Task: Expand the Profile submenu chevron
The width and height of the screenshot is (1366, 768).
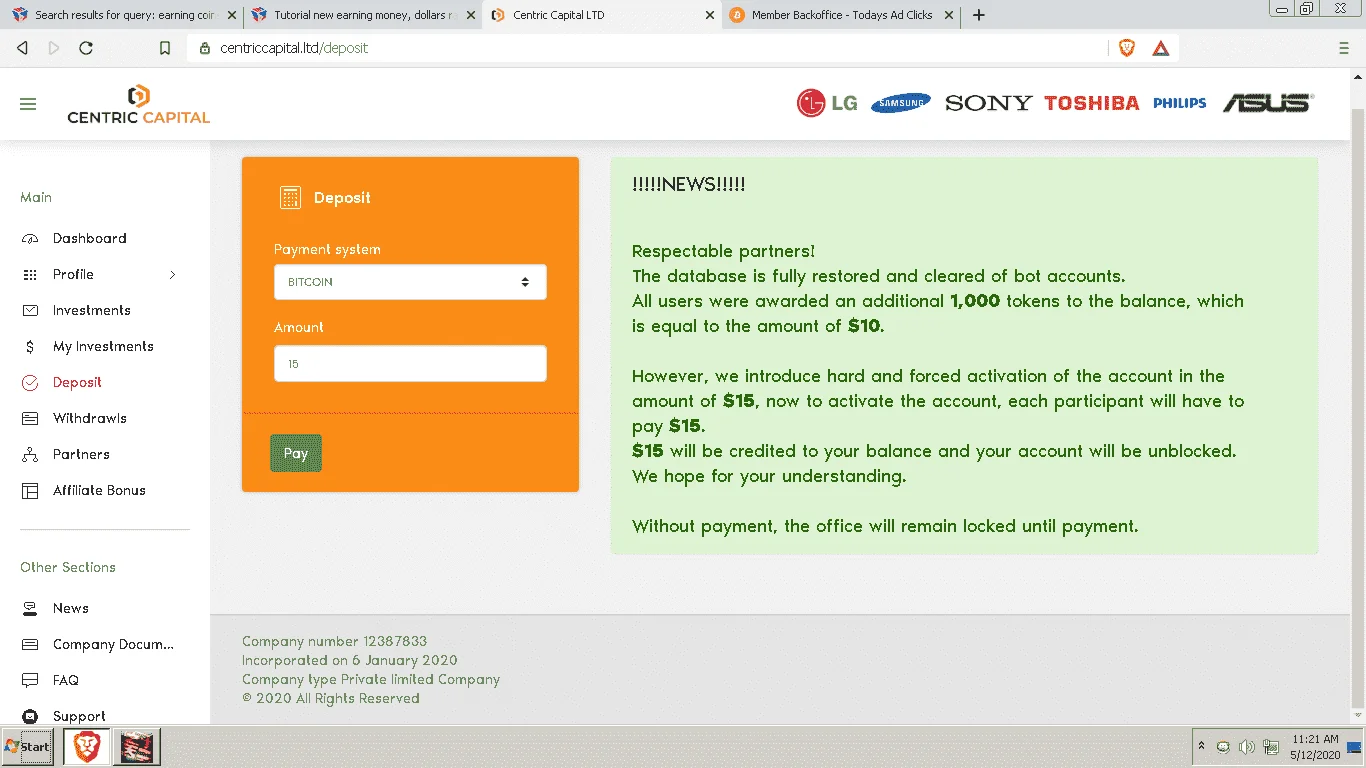Action: [172, 275]
